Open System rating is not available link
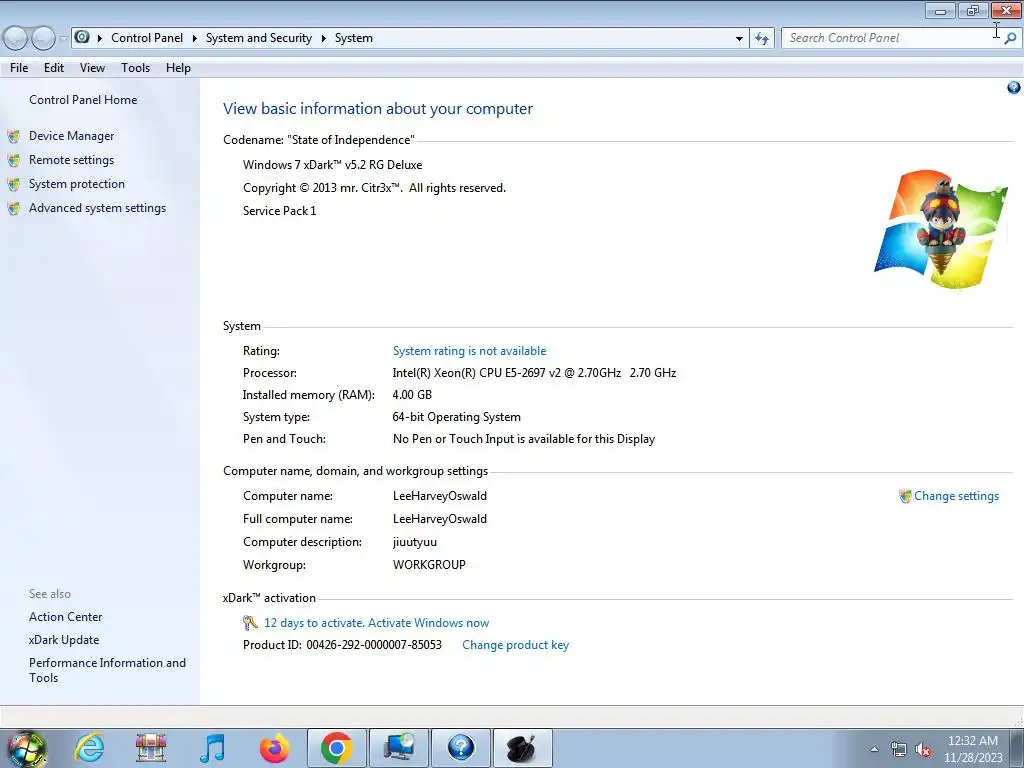1024x768 pixels. coord(469,351)
